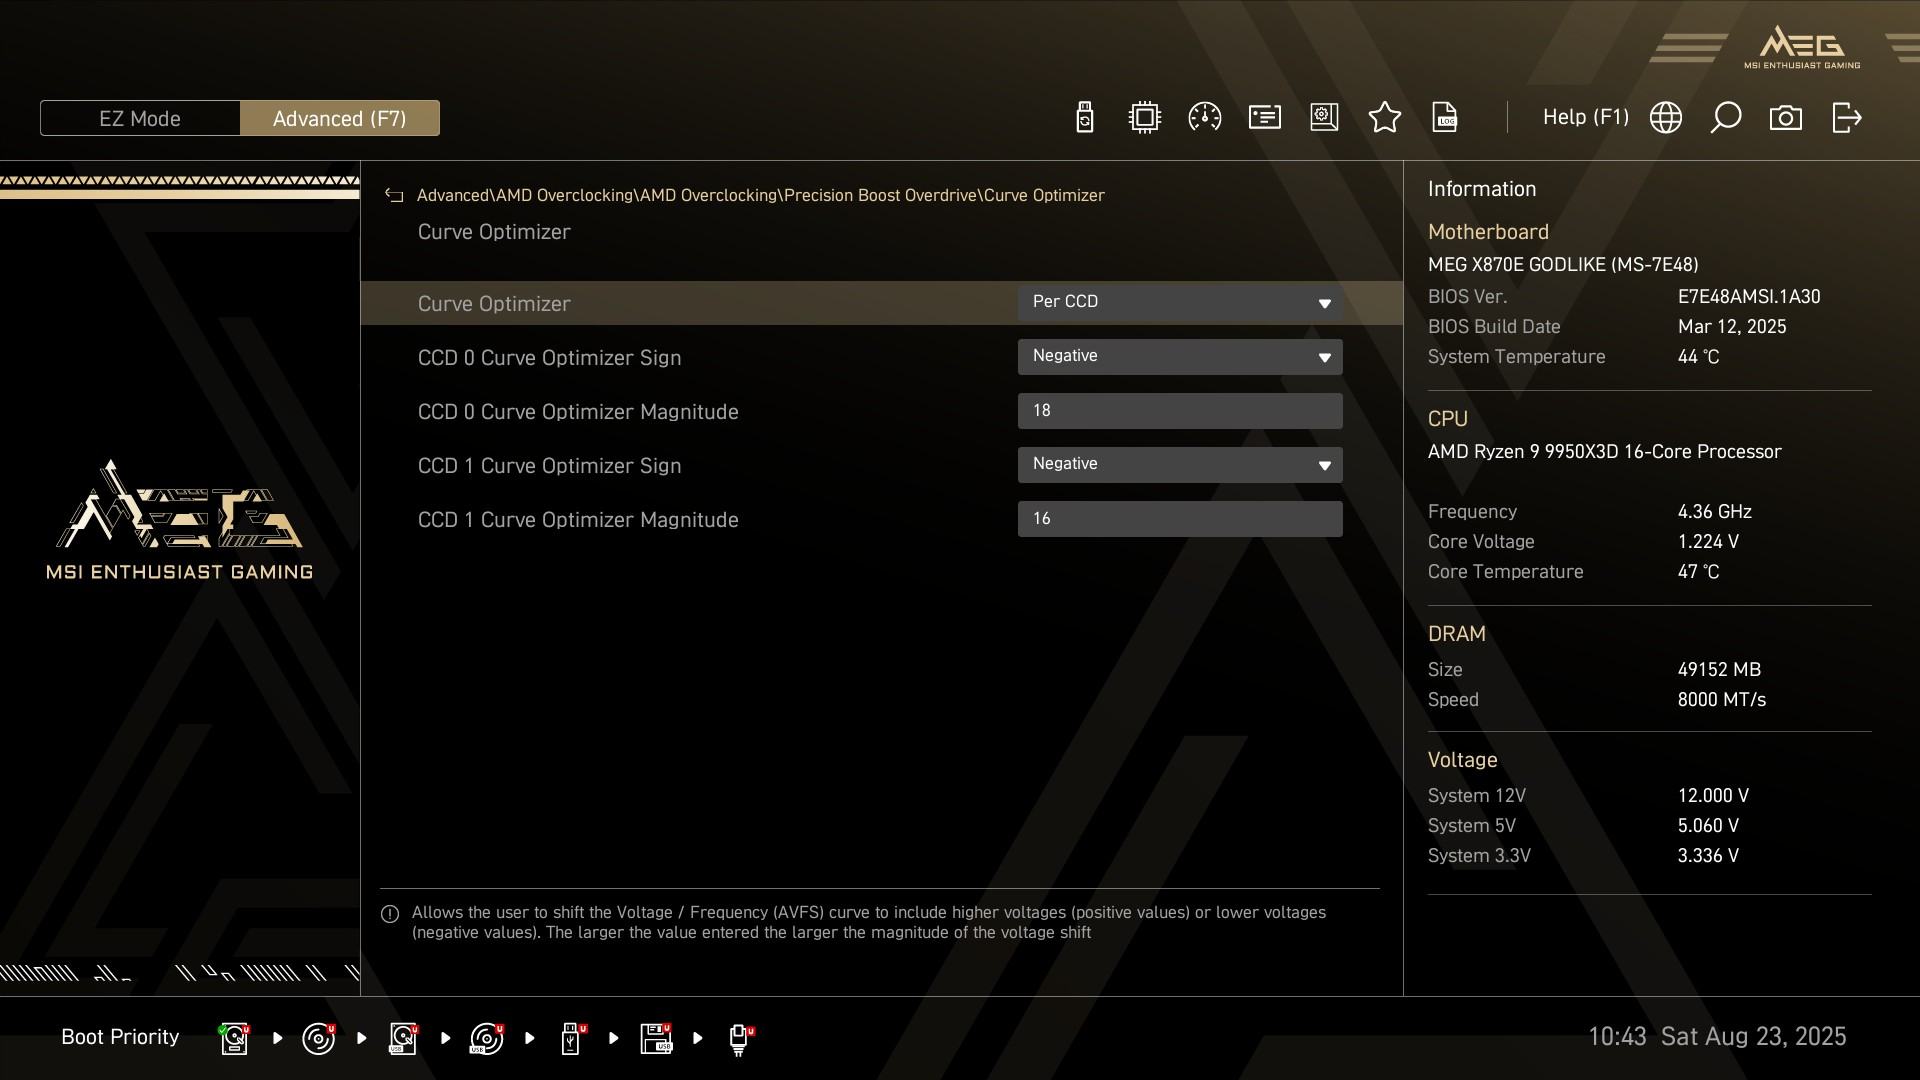Take a screenshot with camera icon
The image size is (1920, 1080).
[x=1785, y=118]
